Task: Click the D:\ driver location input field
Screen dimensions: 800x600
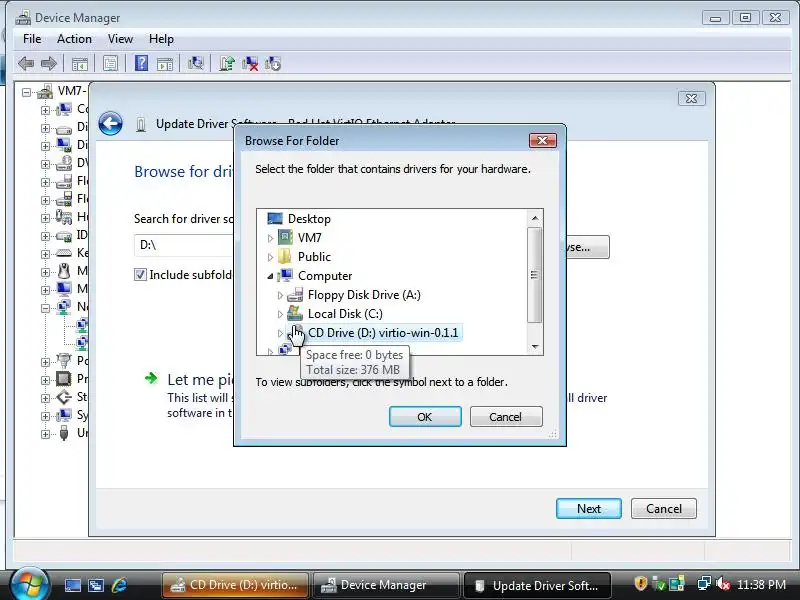Action: 184,245
